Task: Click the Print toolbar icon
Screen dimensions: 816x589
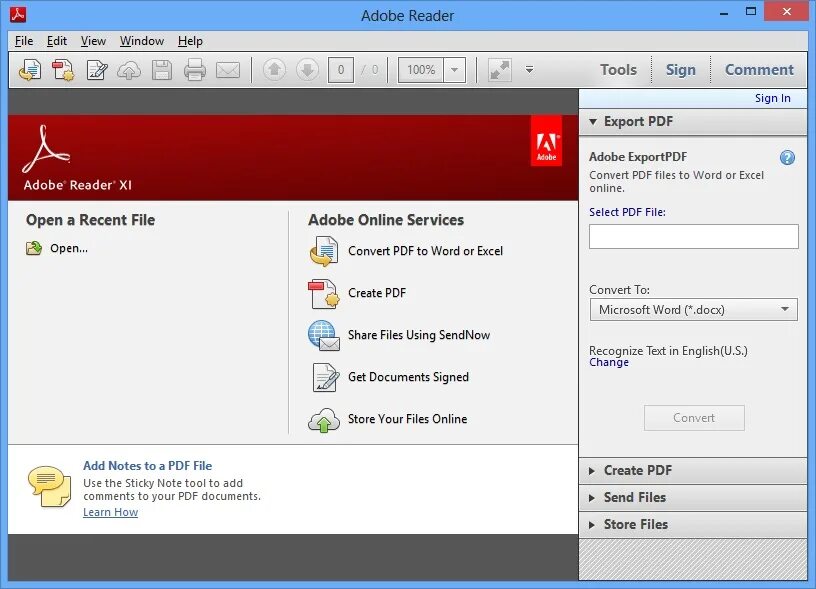Action: (x=195, y=70)
